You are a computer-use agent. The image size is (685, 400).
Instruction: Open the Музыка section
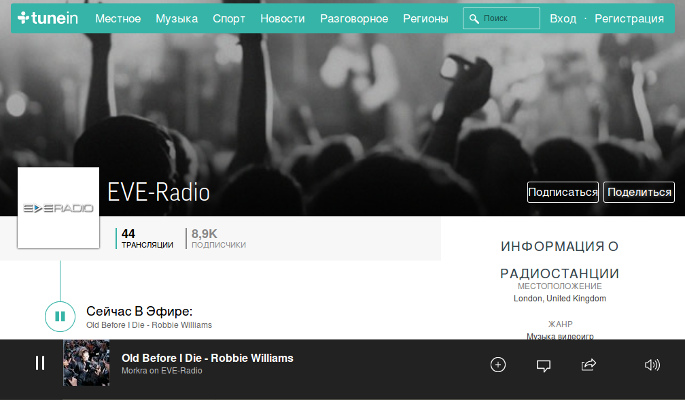click(x=177, y=19)
